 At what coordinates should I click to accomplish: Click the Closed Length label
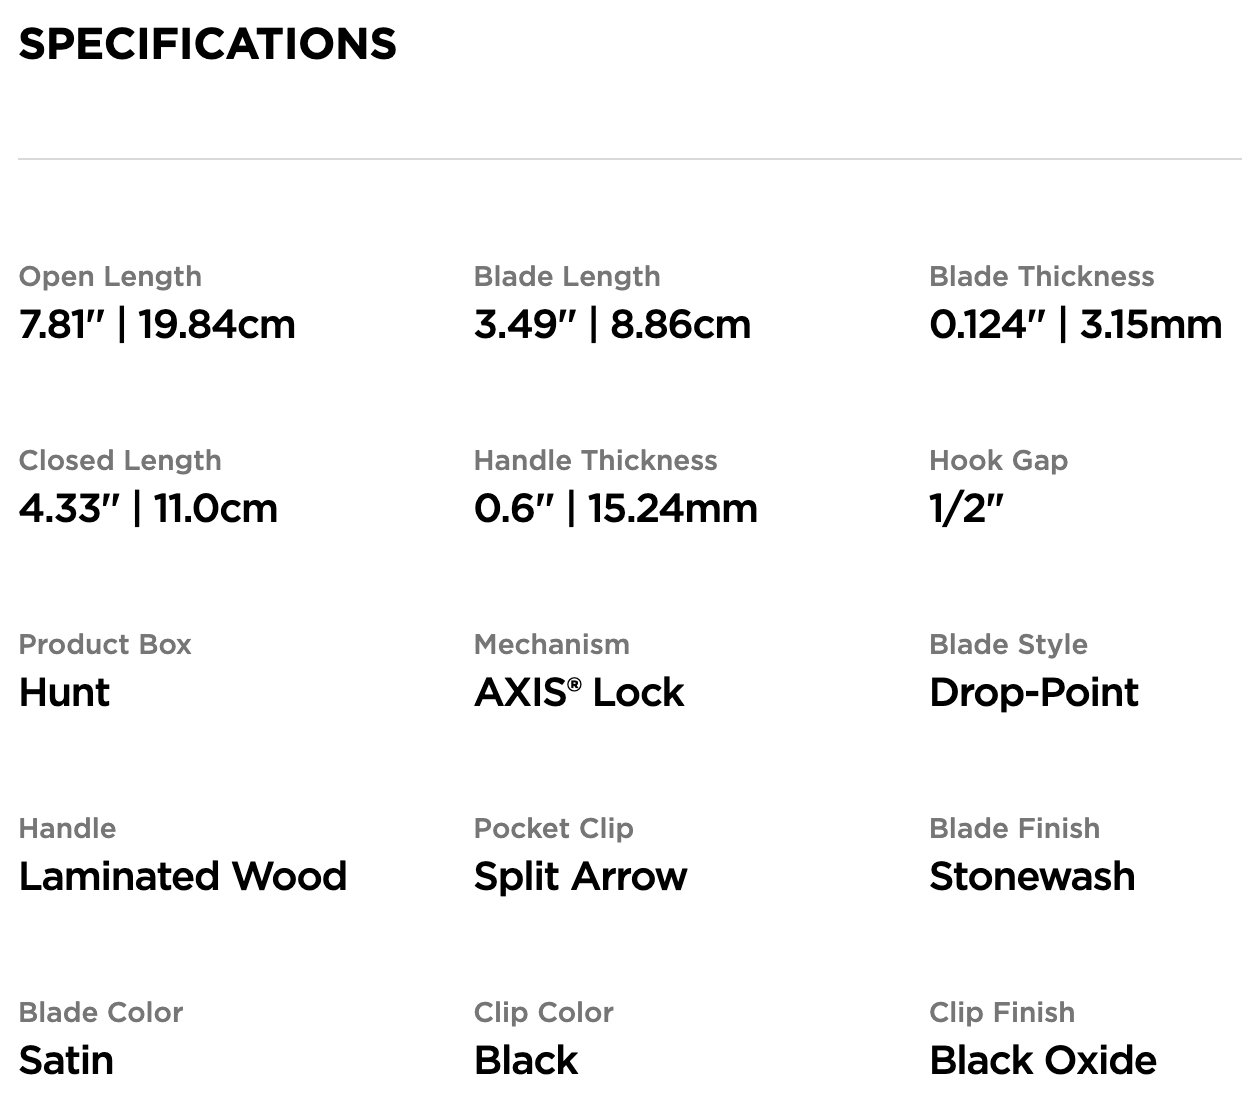point(120,461)
